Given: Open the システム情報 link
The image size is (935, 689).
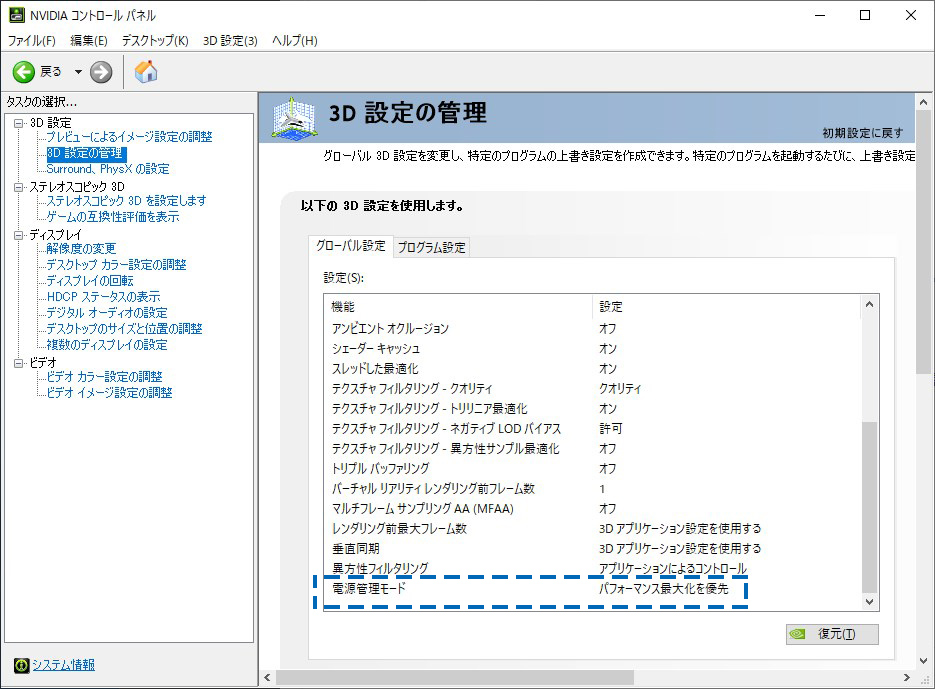Looking at the screenshot, I should click(63, 665).
